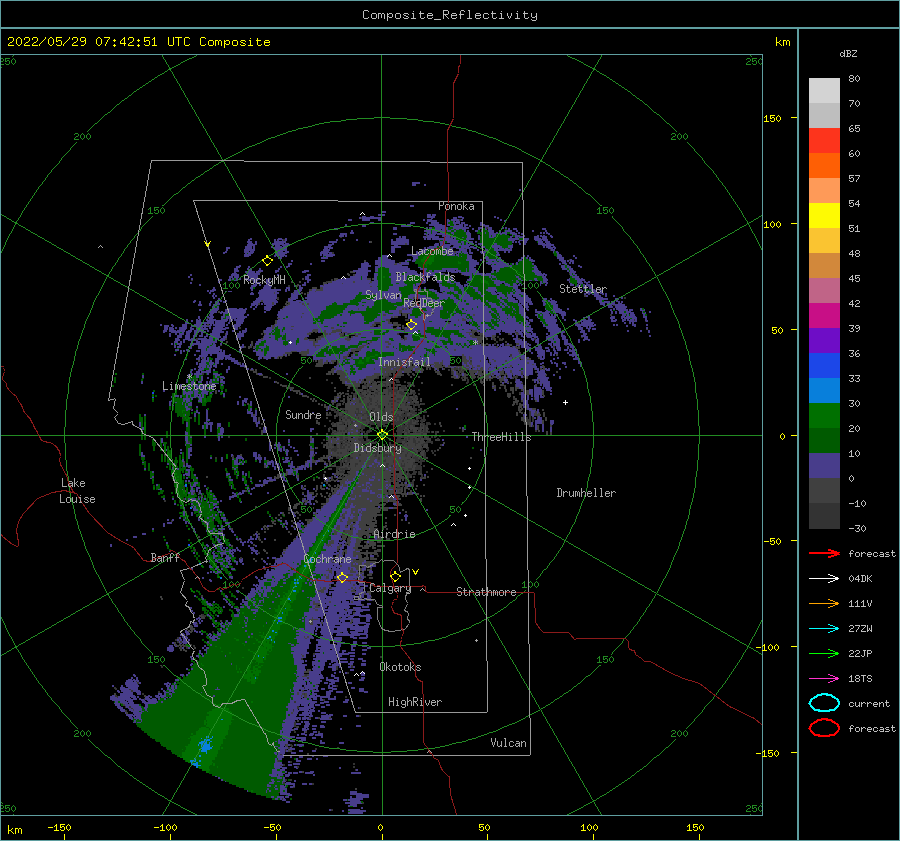This screenshot has height=841, width=900.
Task: Click the Airdrie city label
Action: (x=394, y=534)
